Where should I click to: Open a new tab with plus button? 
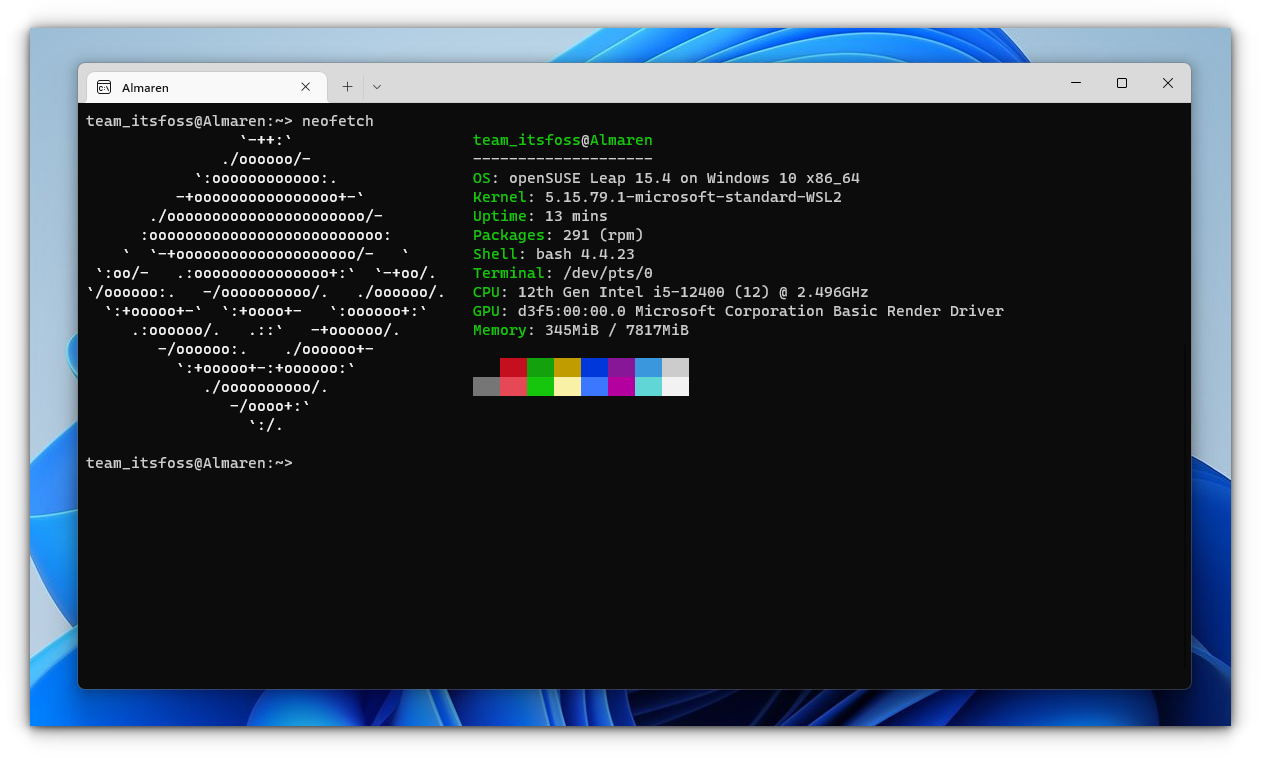click(347, 87)
